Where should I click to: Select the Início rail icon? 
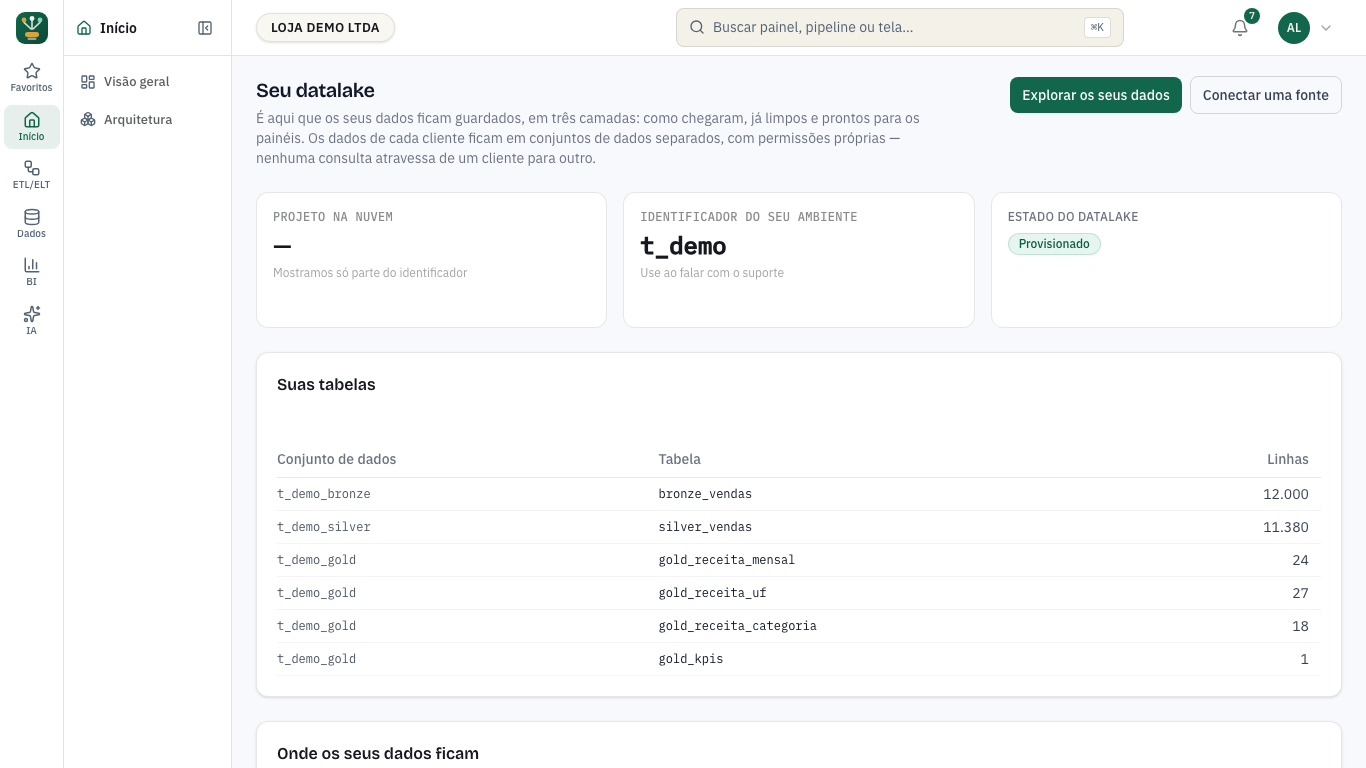(32, 126)
